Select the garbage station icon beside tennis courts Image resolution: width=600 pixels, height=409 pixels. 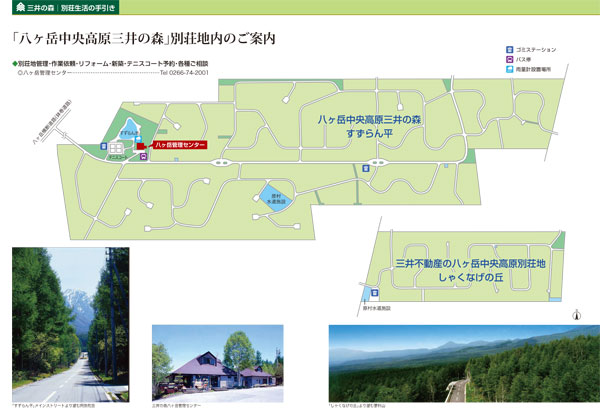pyautogui.click(x=103, y=147)
